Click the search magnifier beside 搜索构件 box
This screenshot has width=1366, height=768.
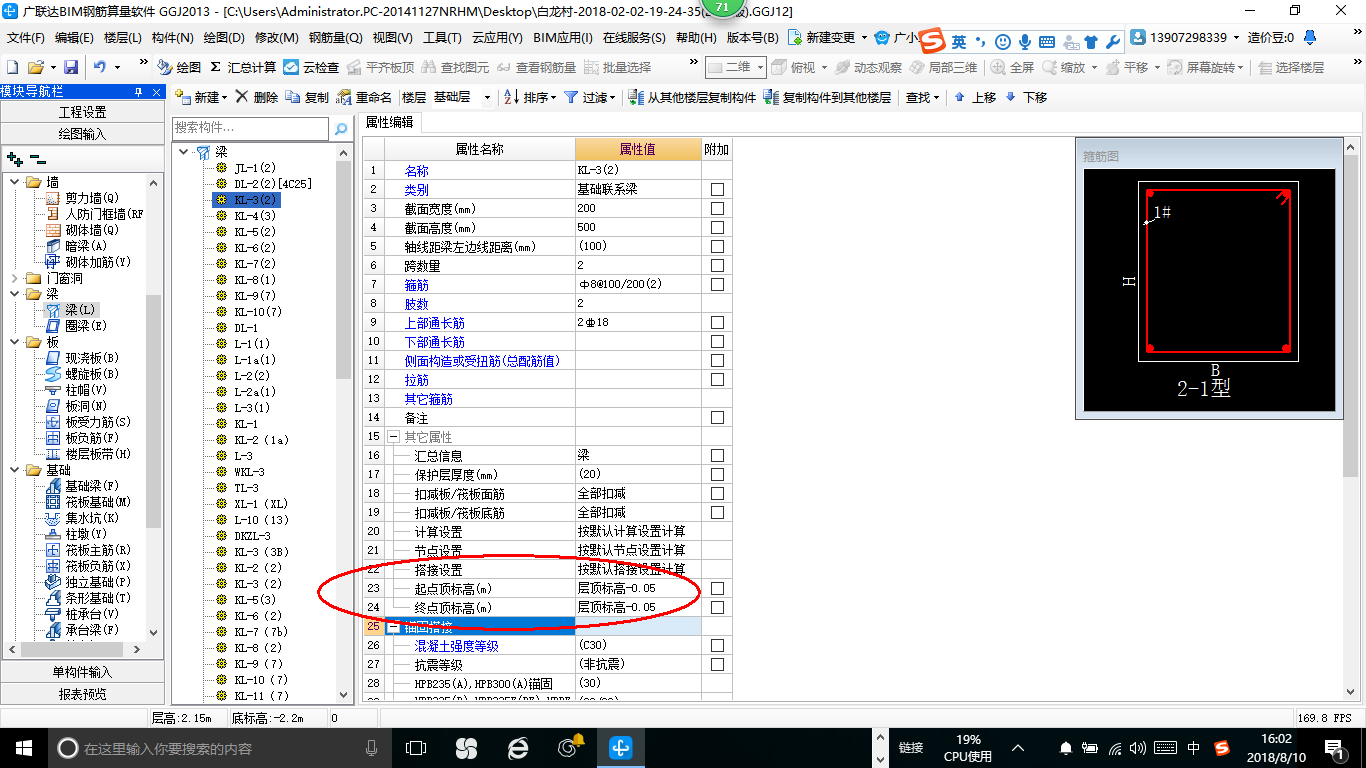341,128
